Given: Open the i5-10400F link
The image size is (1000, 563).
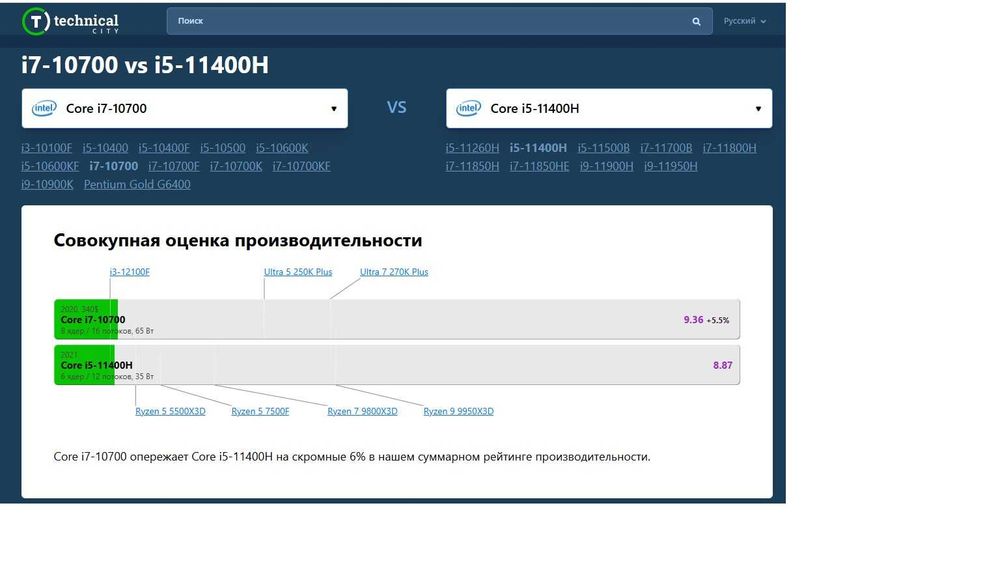Looking at the screenshot, I should tap(164, 148).
